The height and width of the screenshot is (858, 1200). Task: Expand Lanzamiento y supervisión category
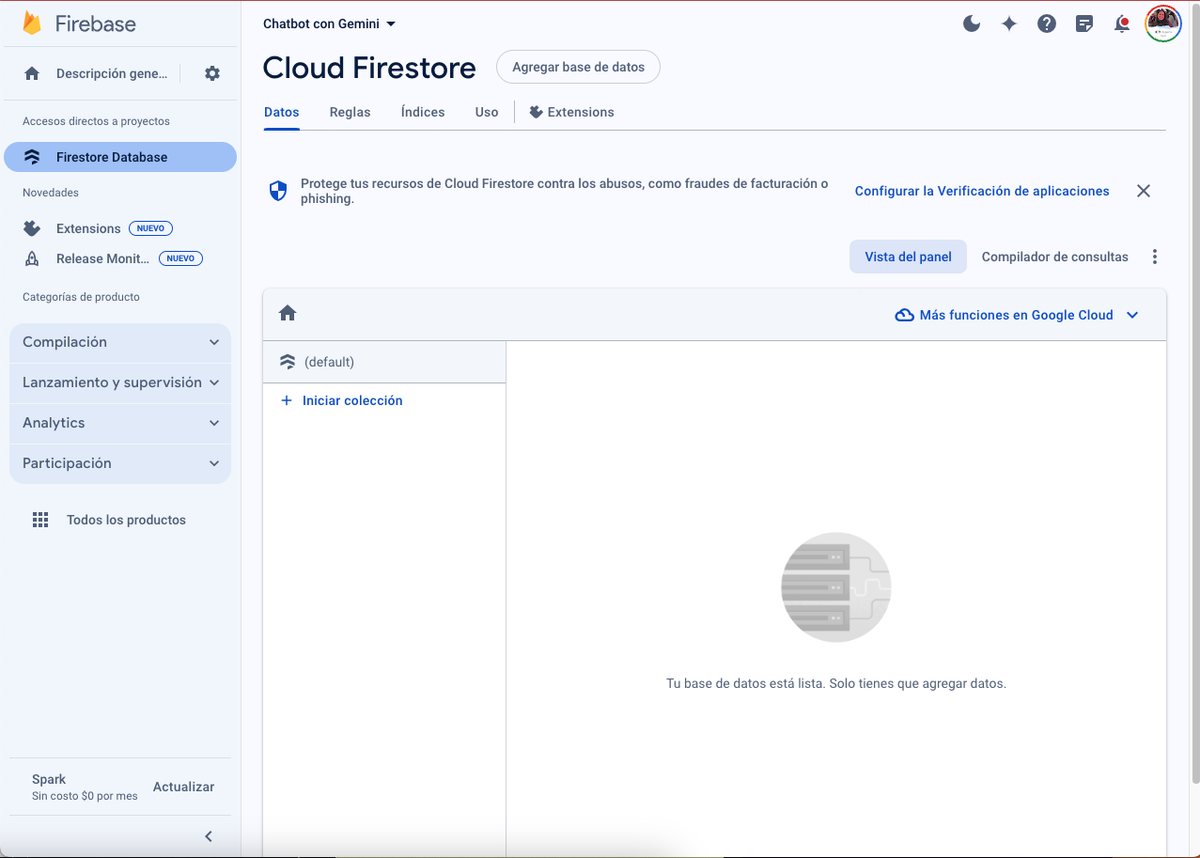pos(120,382)
